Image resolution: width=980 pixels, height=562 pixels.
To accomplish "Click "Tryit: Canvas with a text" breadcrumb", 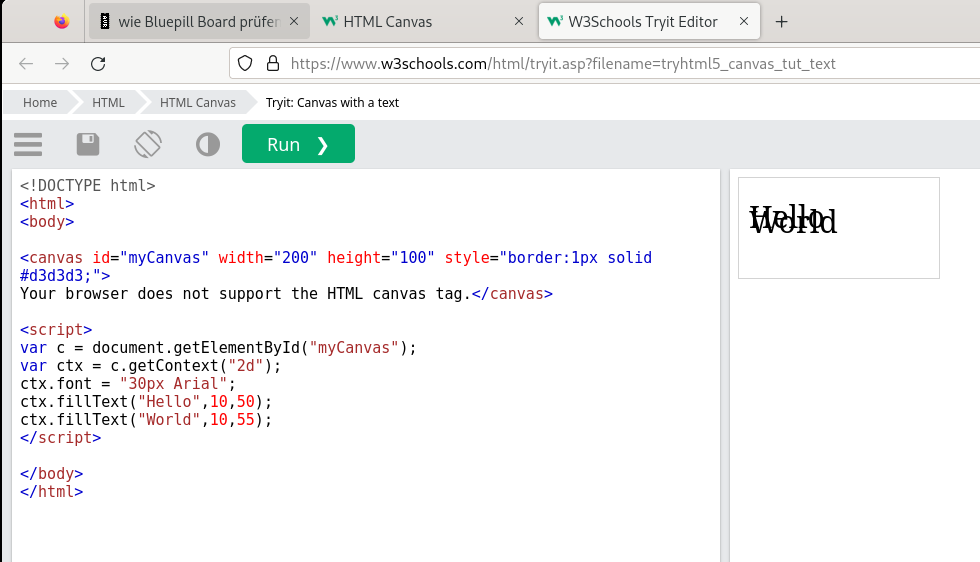I will 332,103.
